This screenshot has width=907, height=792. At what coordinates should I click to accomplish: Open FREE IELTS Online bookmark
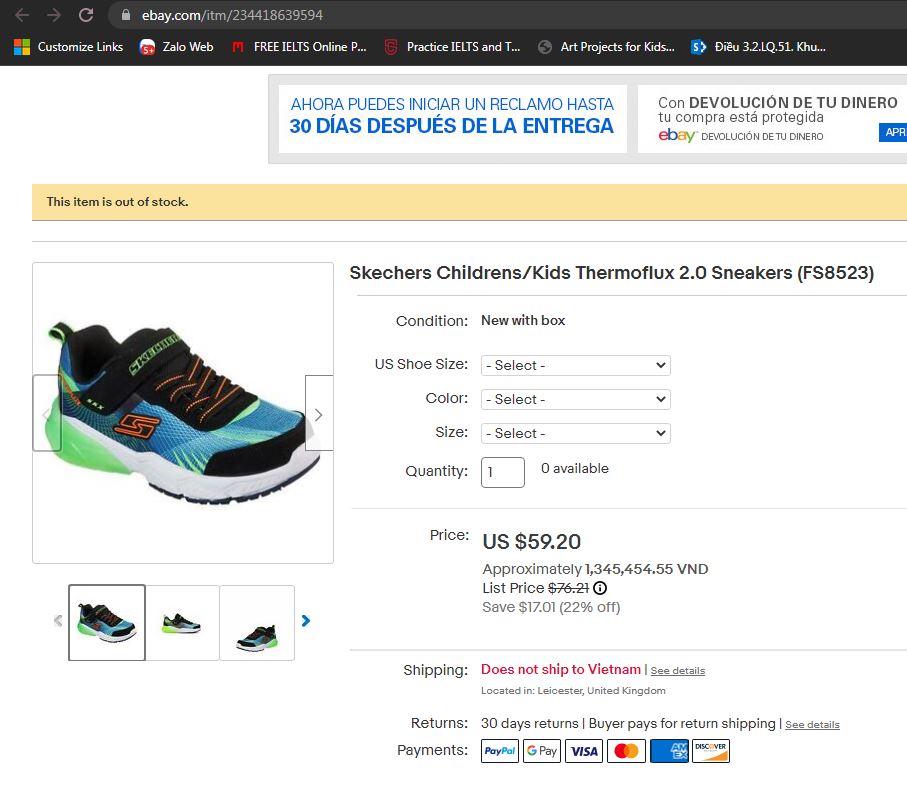point(298,47)
